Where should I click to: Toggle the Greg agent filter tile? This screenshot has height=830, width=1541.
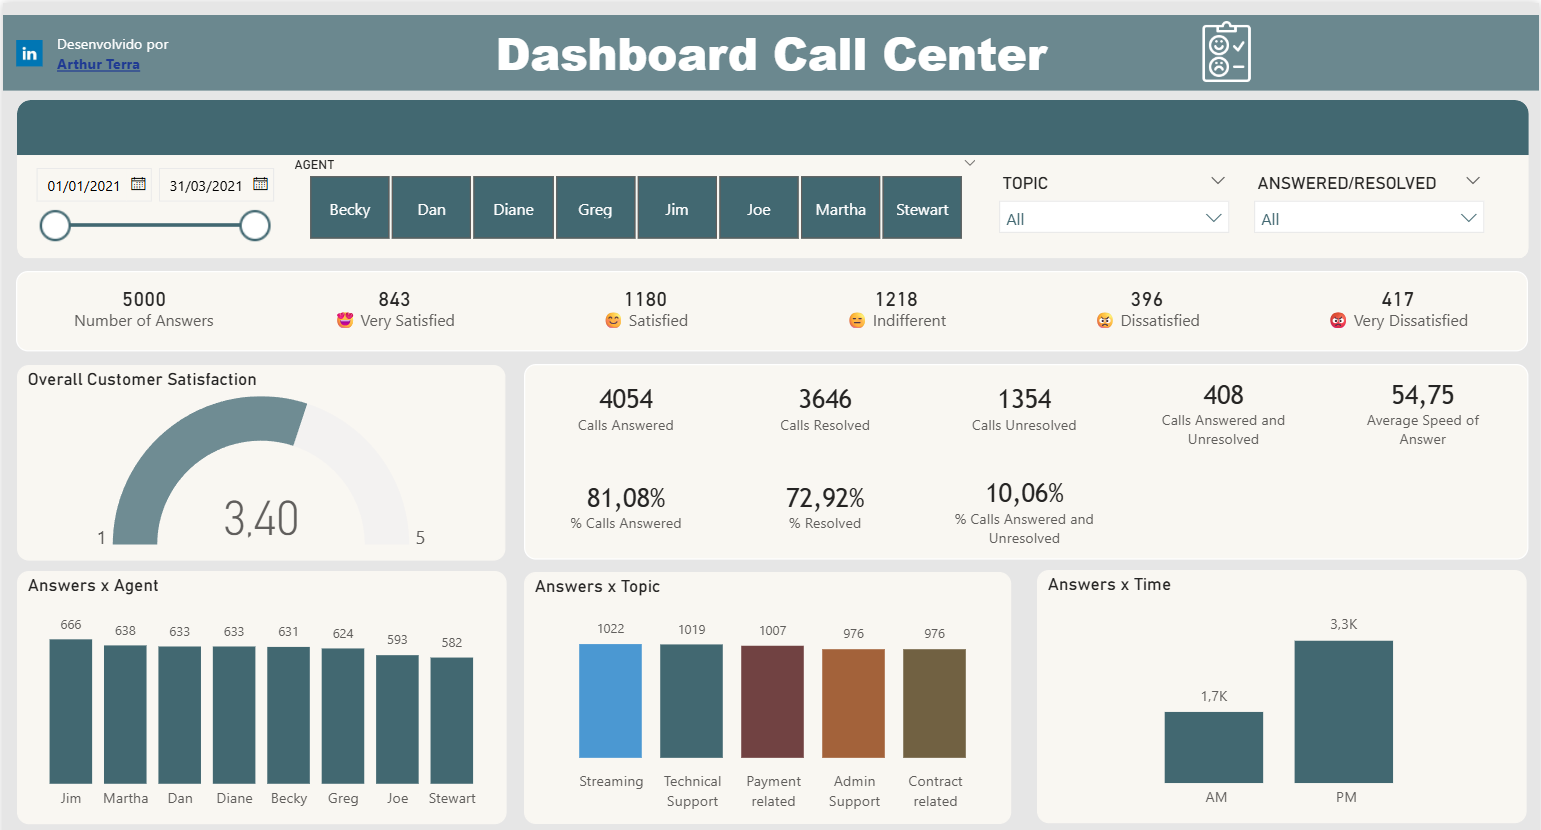point(595,208)
